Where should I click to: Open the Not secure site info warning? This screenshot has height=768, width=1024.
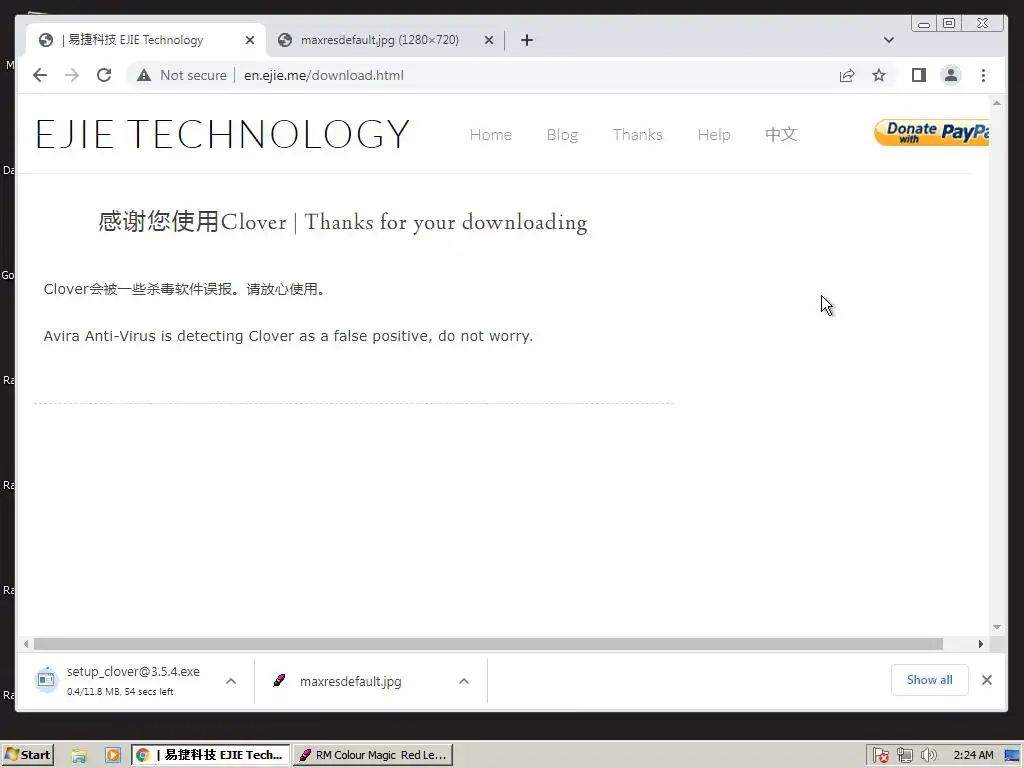182,75
